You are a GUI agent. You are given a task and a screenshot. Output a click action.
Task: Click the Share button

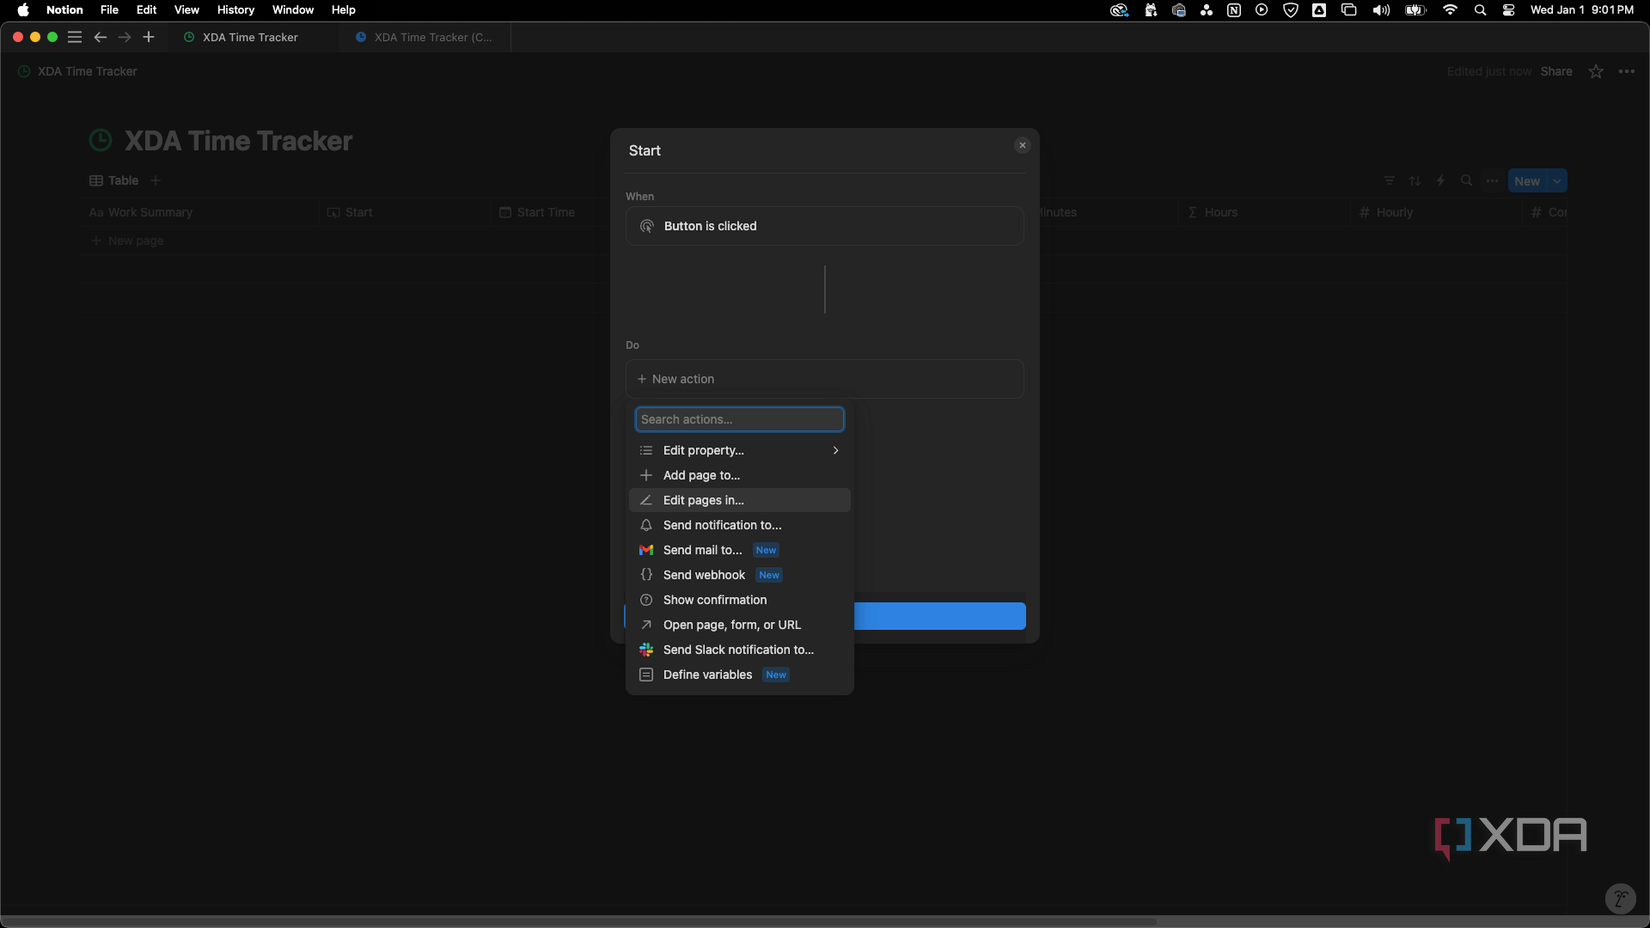(x=1556, y=71)
